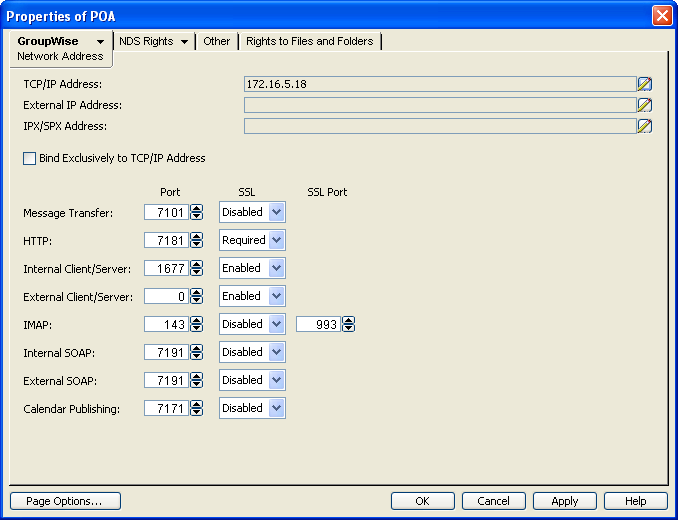
Task: Click the Internal SOAP port field
Action: 166,352
